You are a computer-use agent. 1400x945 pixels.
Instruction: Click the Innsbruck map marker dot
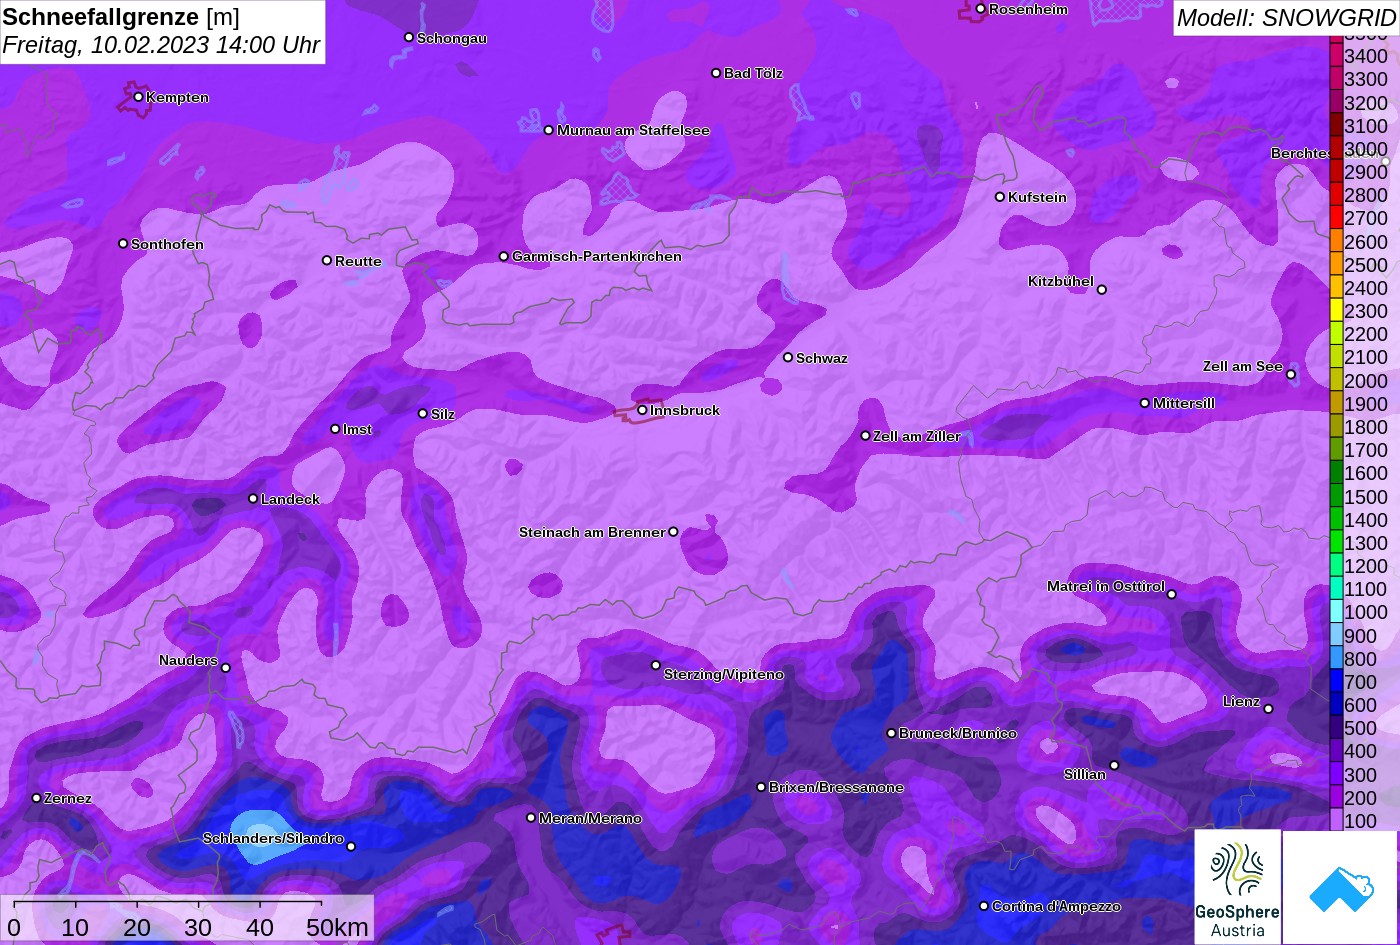pos(642,410)
